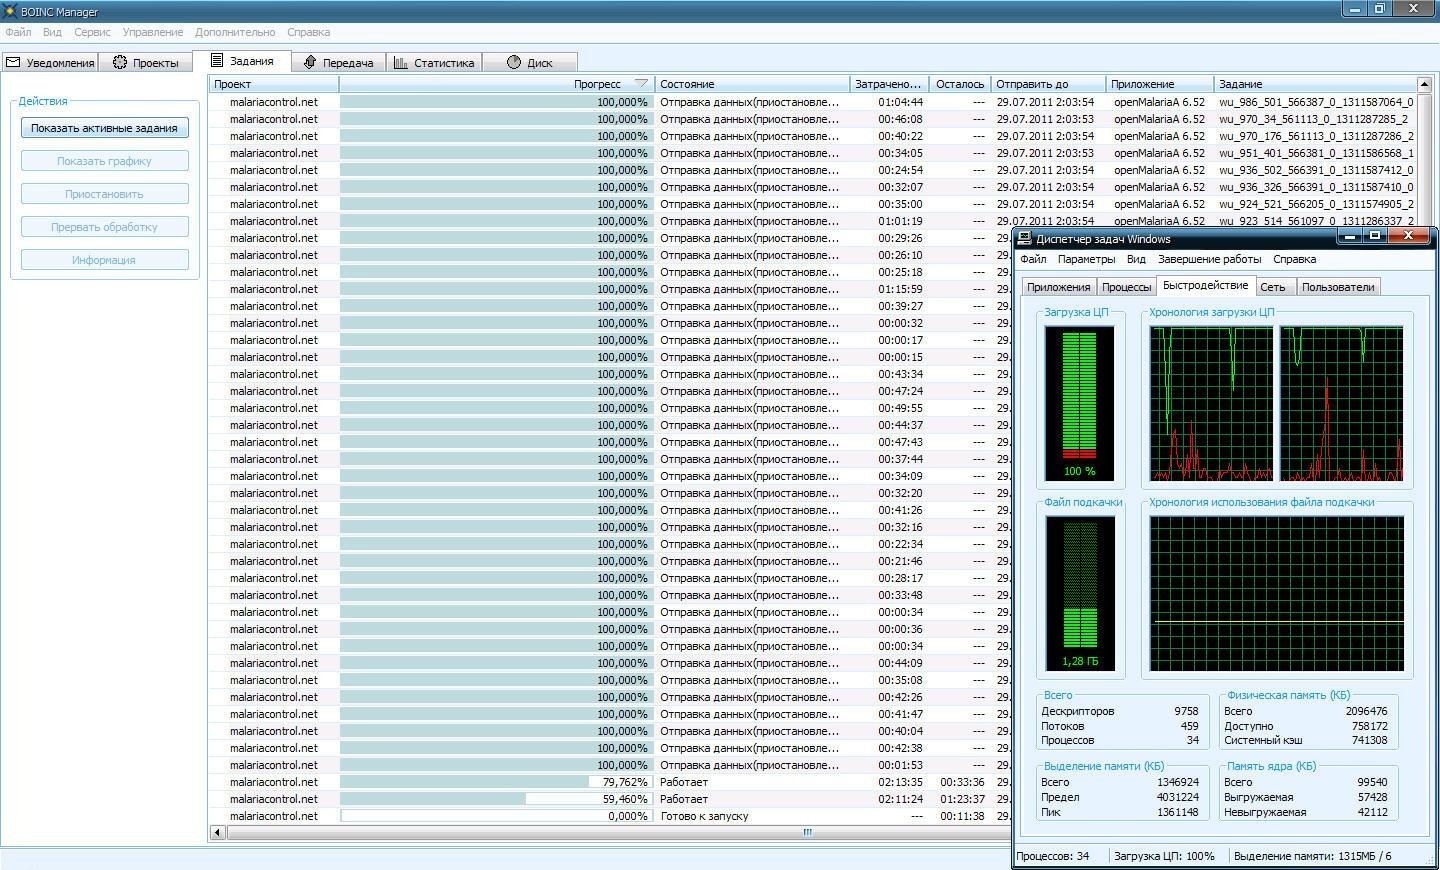Click the chart icon on the Статистика tab
Viewport: 1440px width, 870px height.
pos(401,62)
